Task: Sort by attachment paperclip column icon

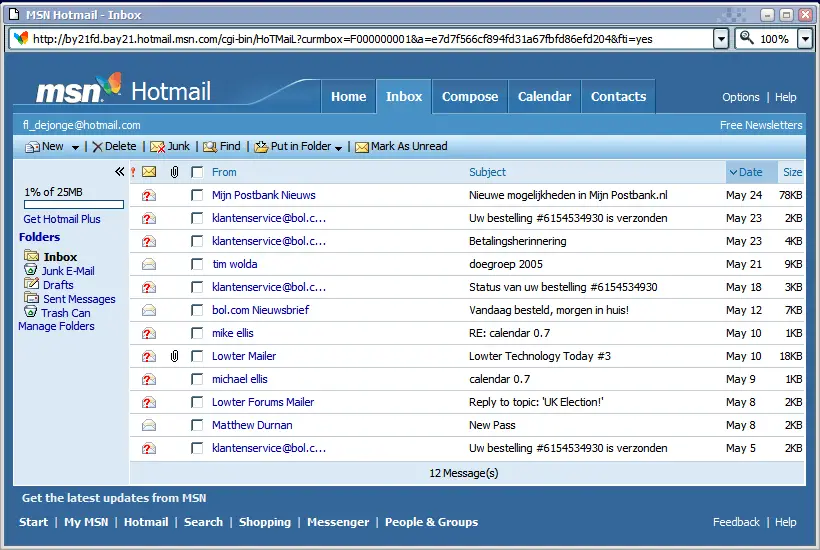Action: 175,172
